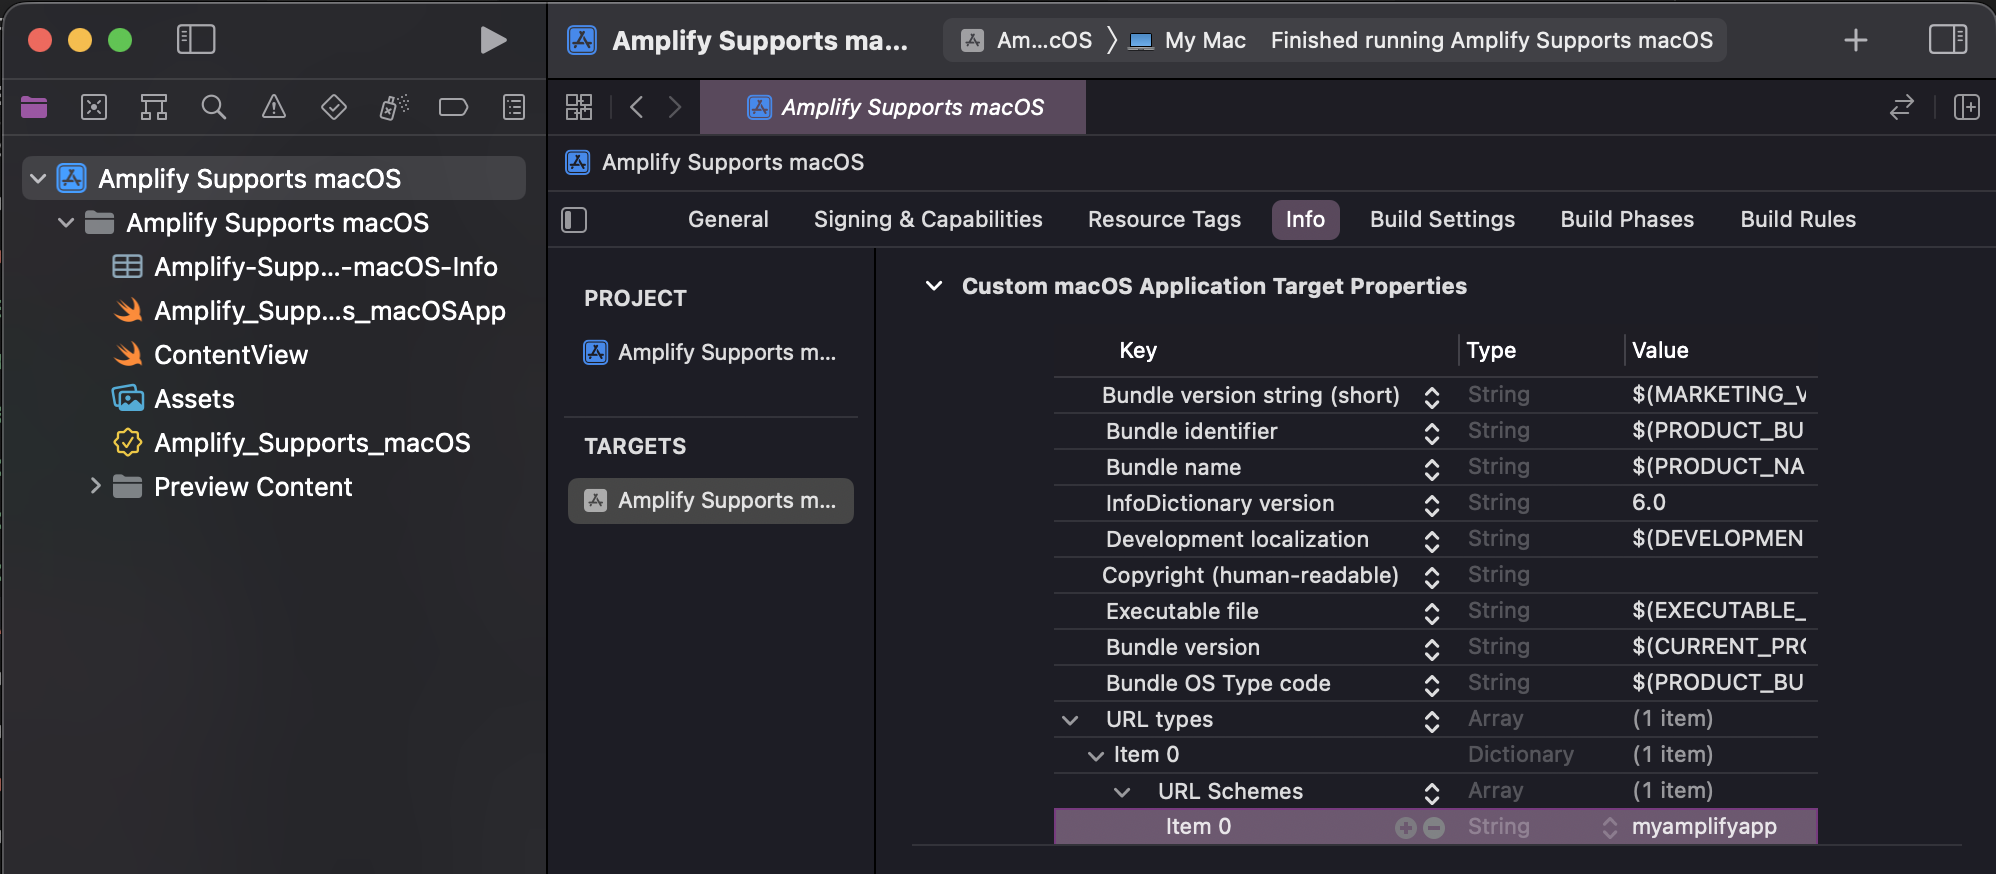
Task: Show the Source Control navigator
Action: coord(94,107)
